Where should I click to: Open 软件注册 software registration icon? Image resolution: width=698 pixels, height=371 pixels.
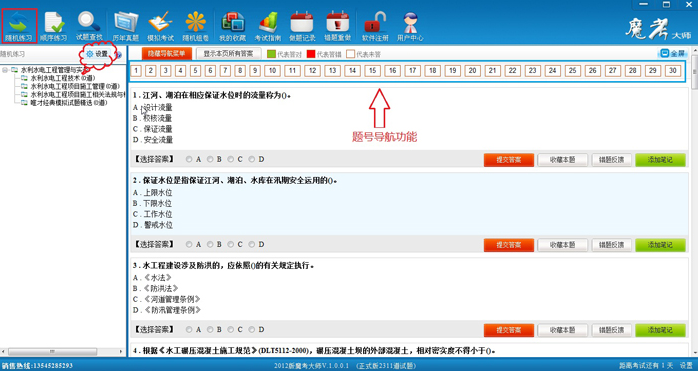tap(375, 26)
